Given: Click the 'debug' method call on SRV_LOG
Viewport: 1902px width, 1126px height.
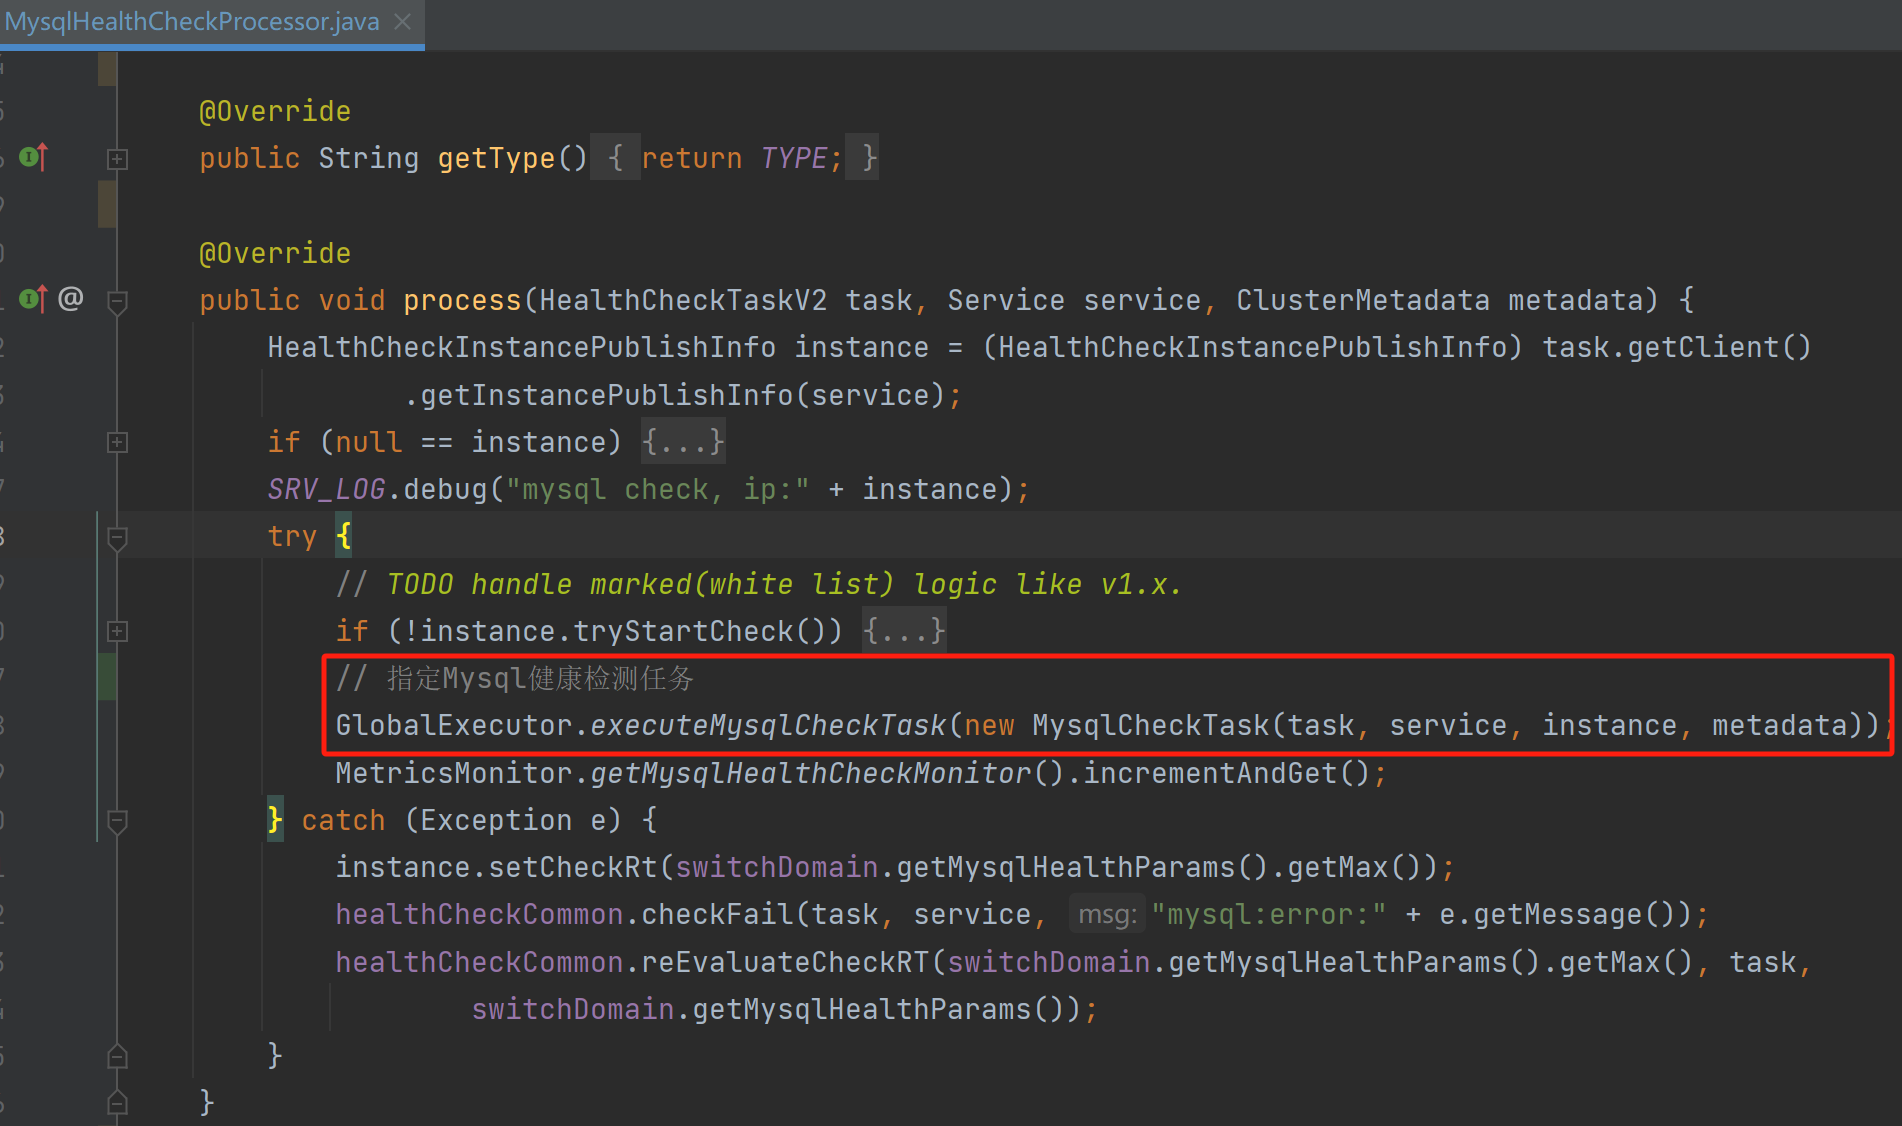Looking at the screenshot, I should point(445,489).
